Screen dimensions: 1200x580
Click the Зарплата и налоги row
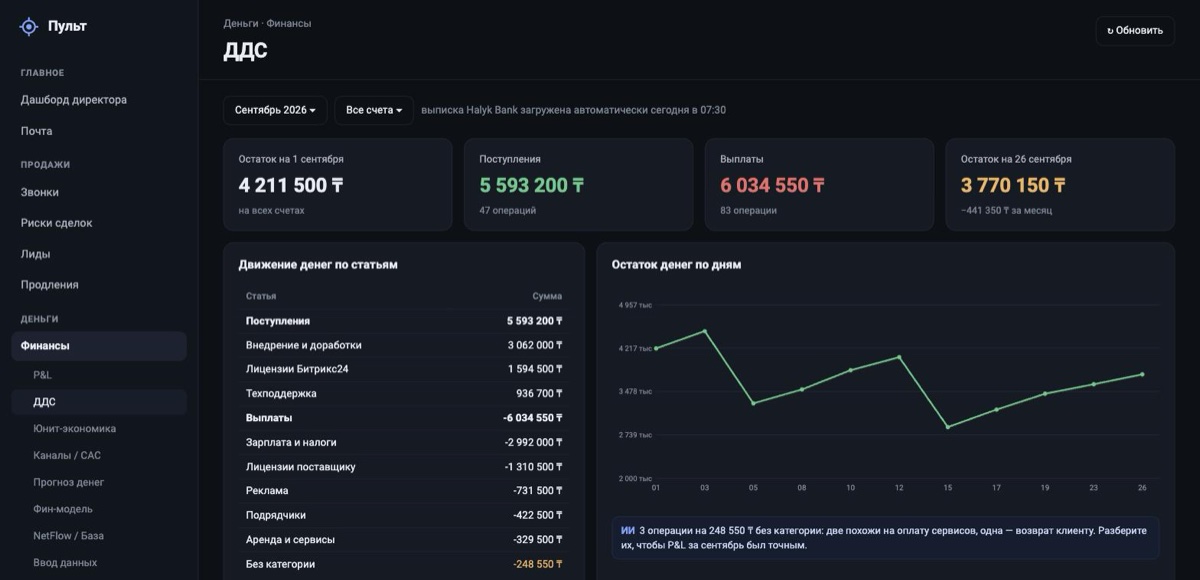tap(404, 442)
